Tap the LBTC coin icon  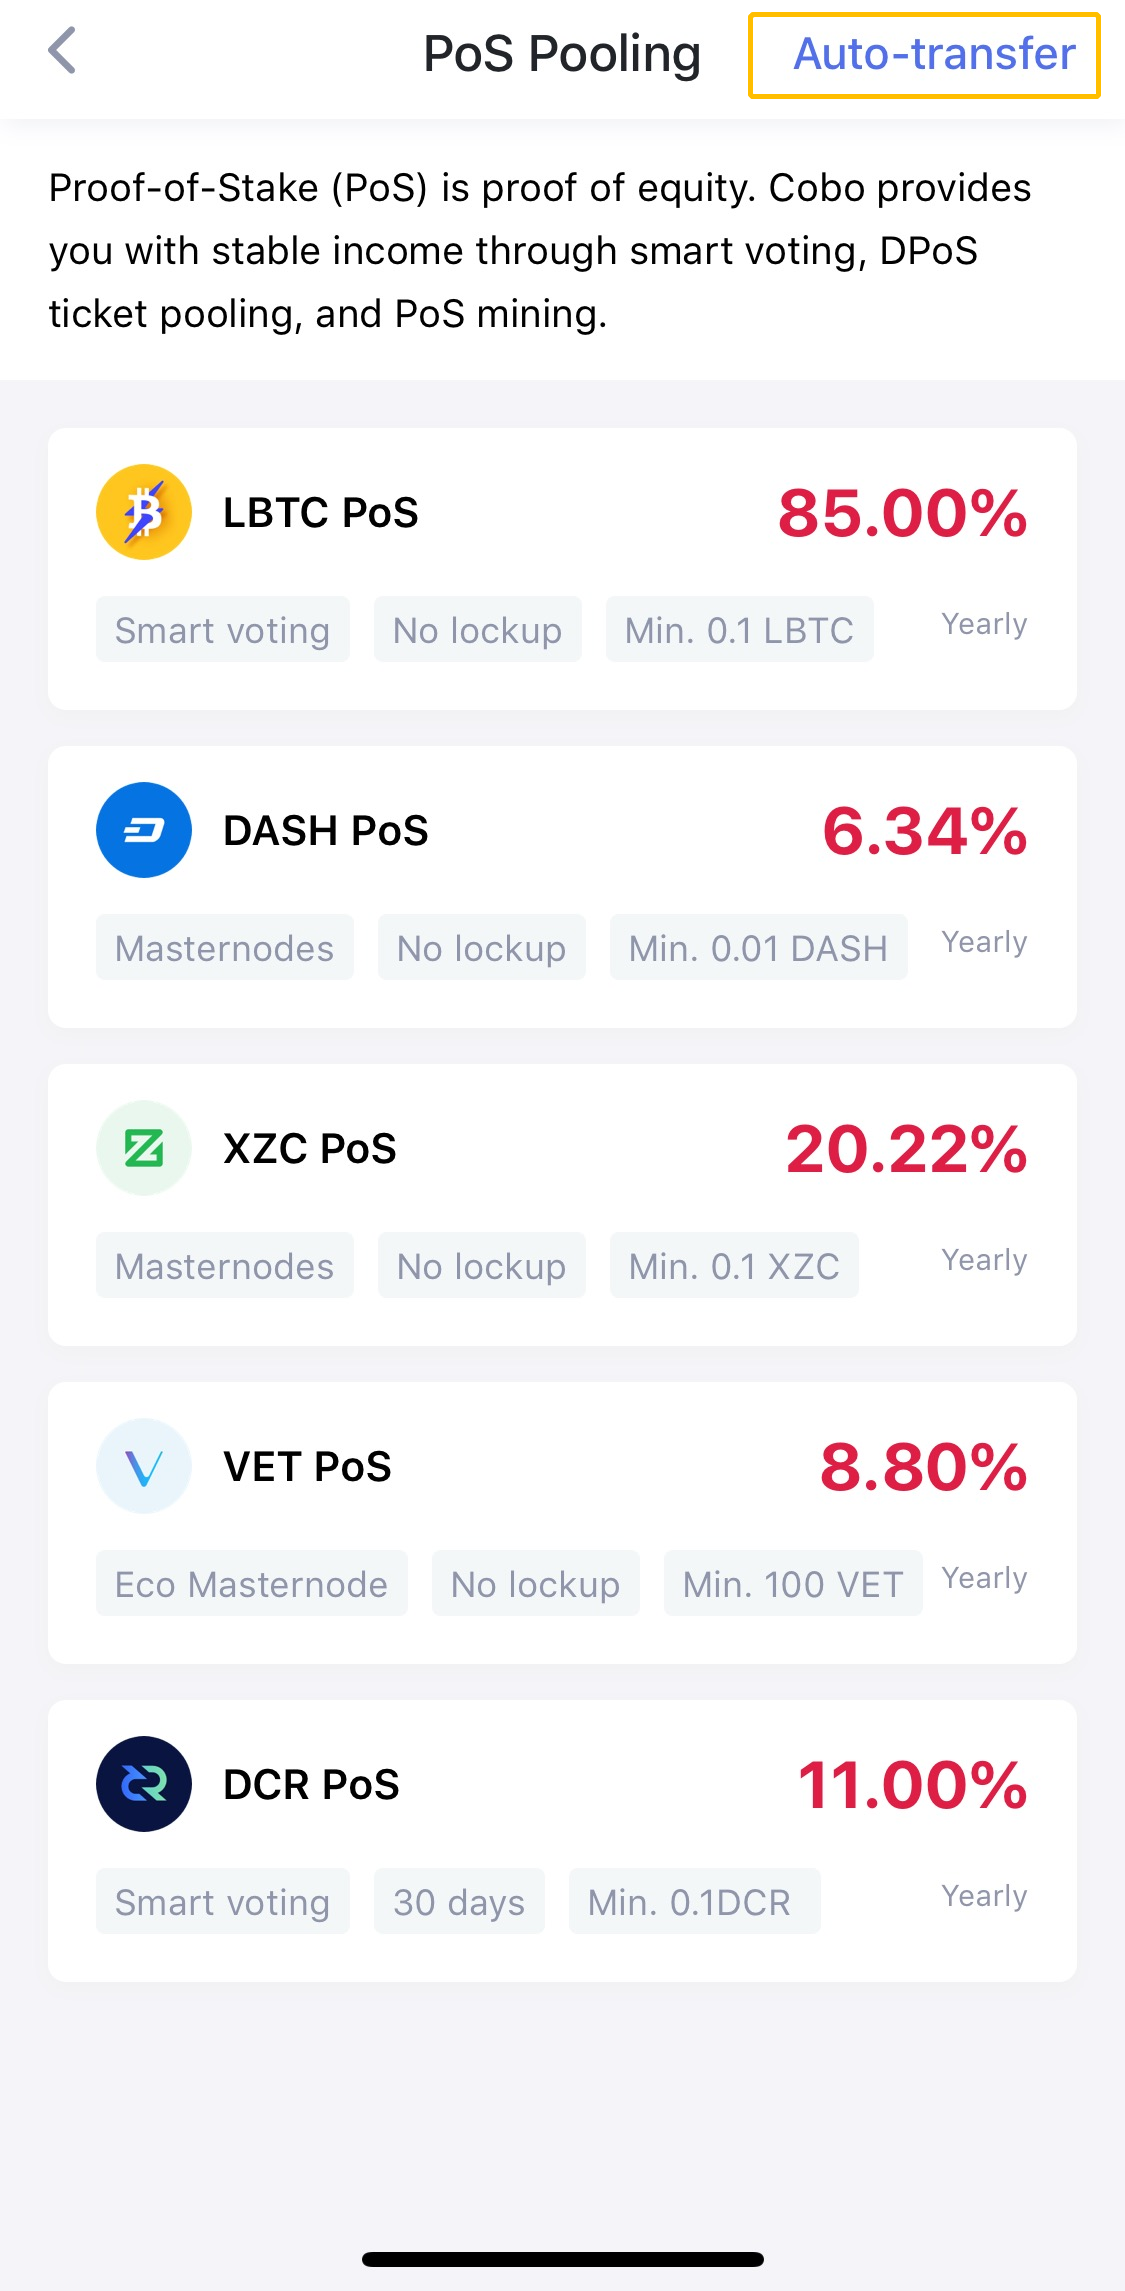[x=144, y=512]
